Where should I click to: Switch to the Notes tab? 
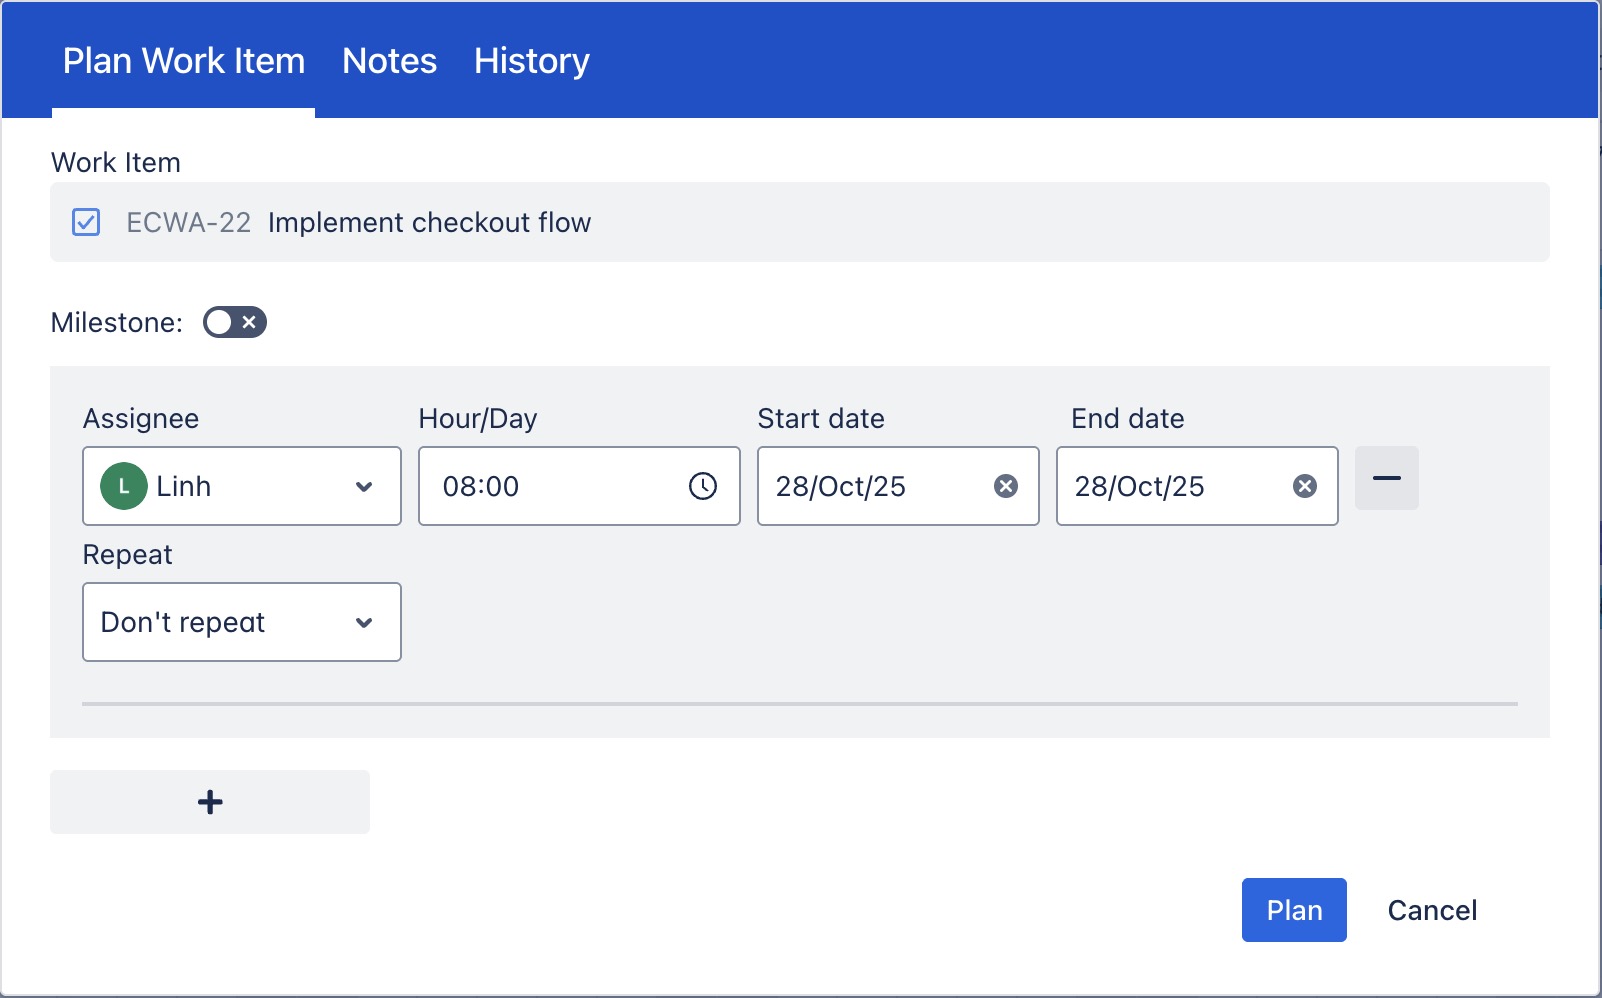click(389, 61)
